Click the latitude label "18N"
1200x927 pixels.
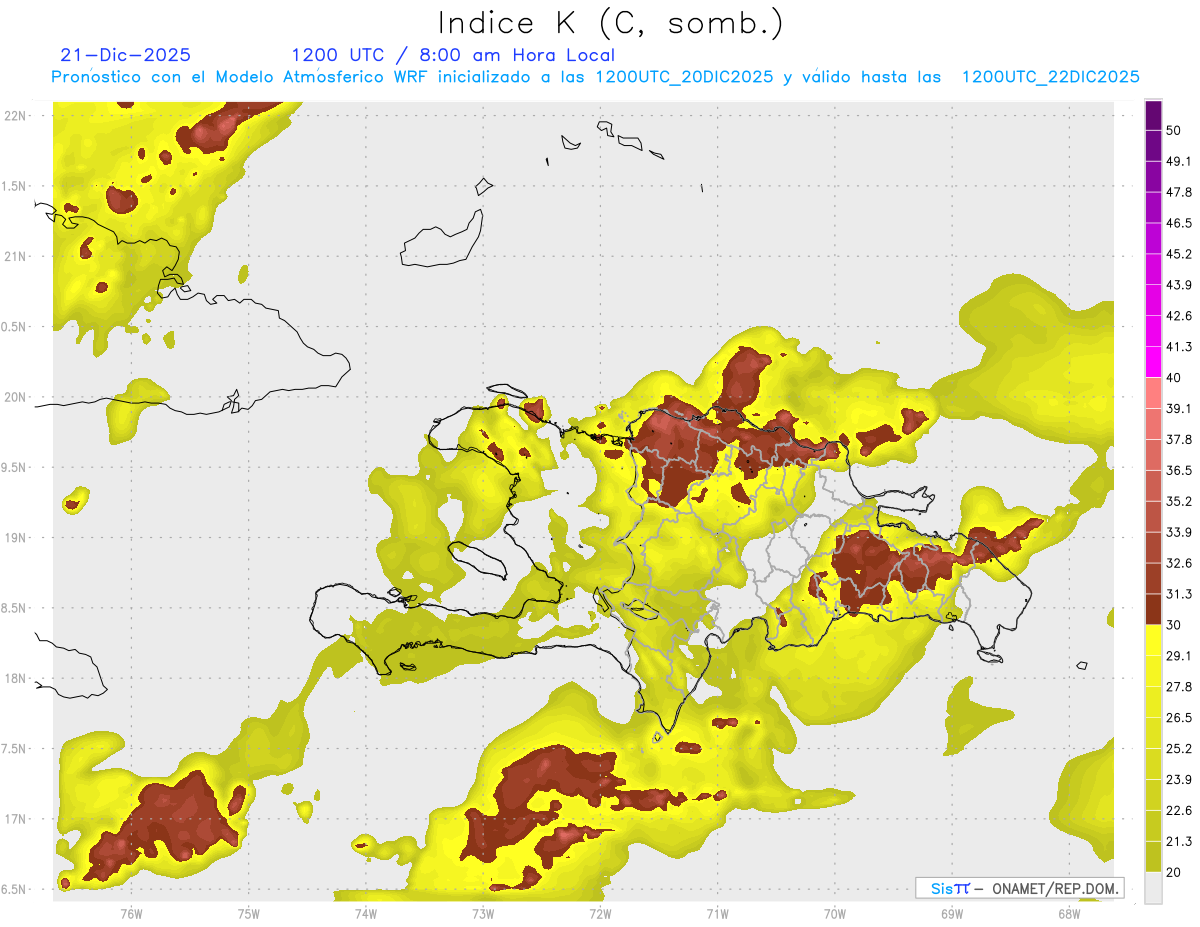(x=15, y=678)
